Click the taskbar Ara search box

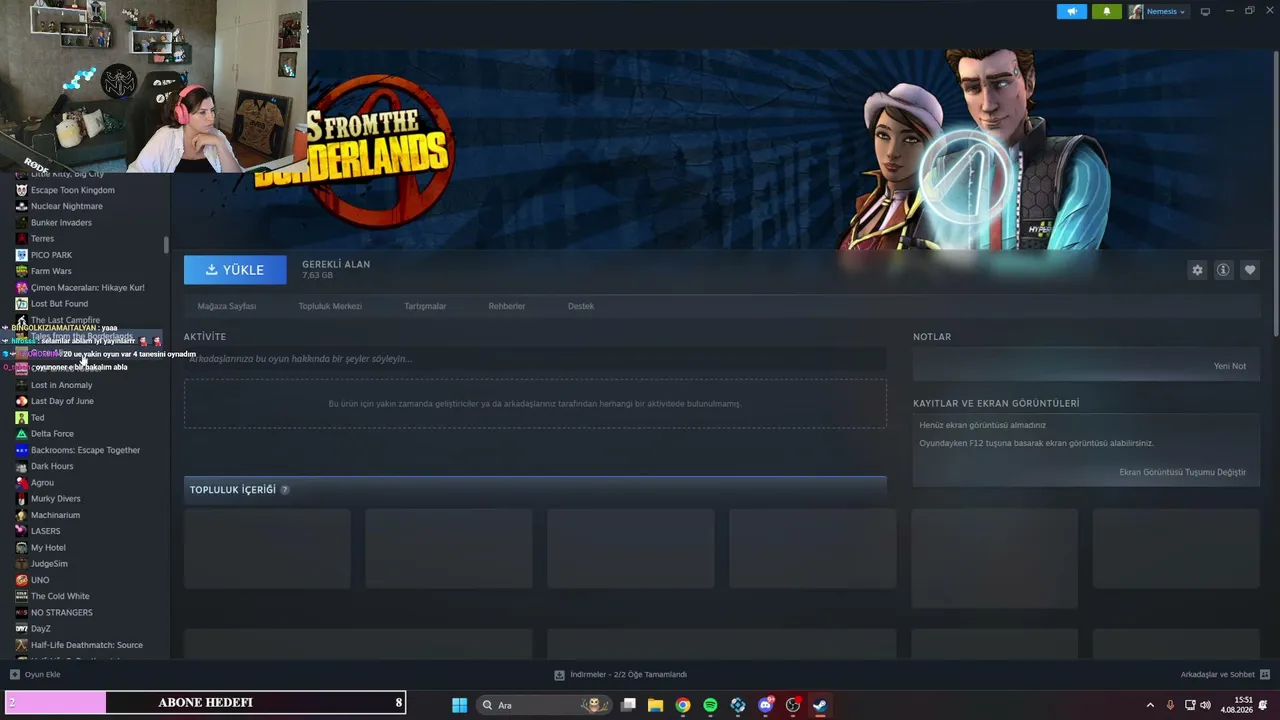(545, 705)
